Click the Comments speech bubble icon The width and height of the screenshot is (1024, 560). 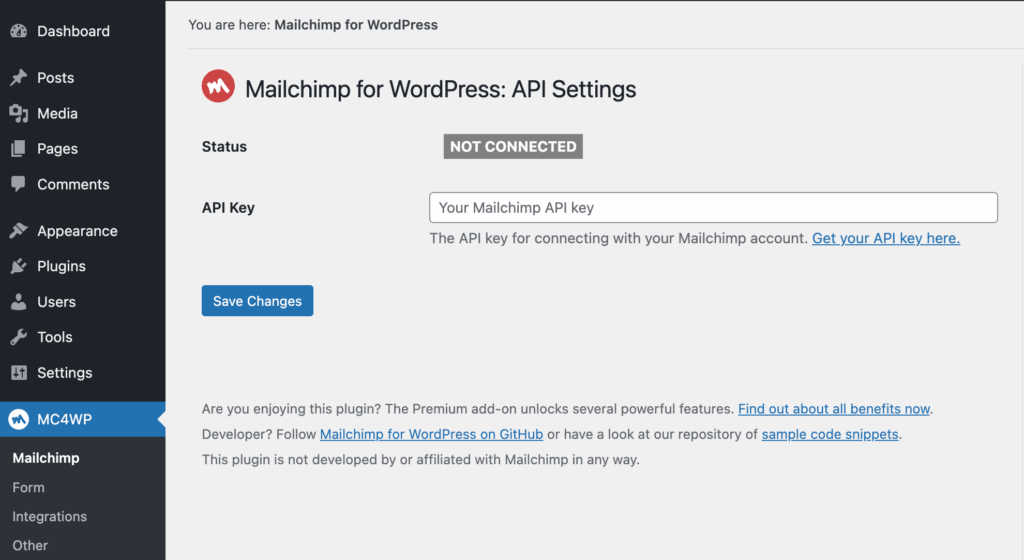(19, 184)
